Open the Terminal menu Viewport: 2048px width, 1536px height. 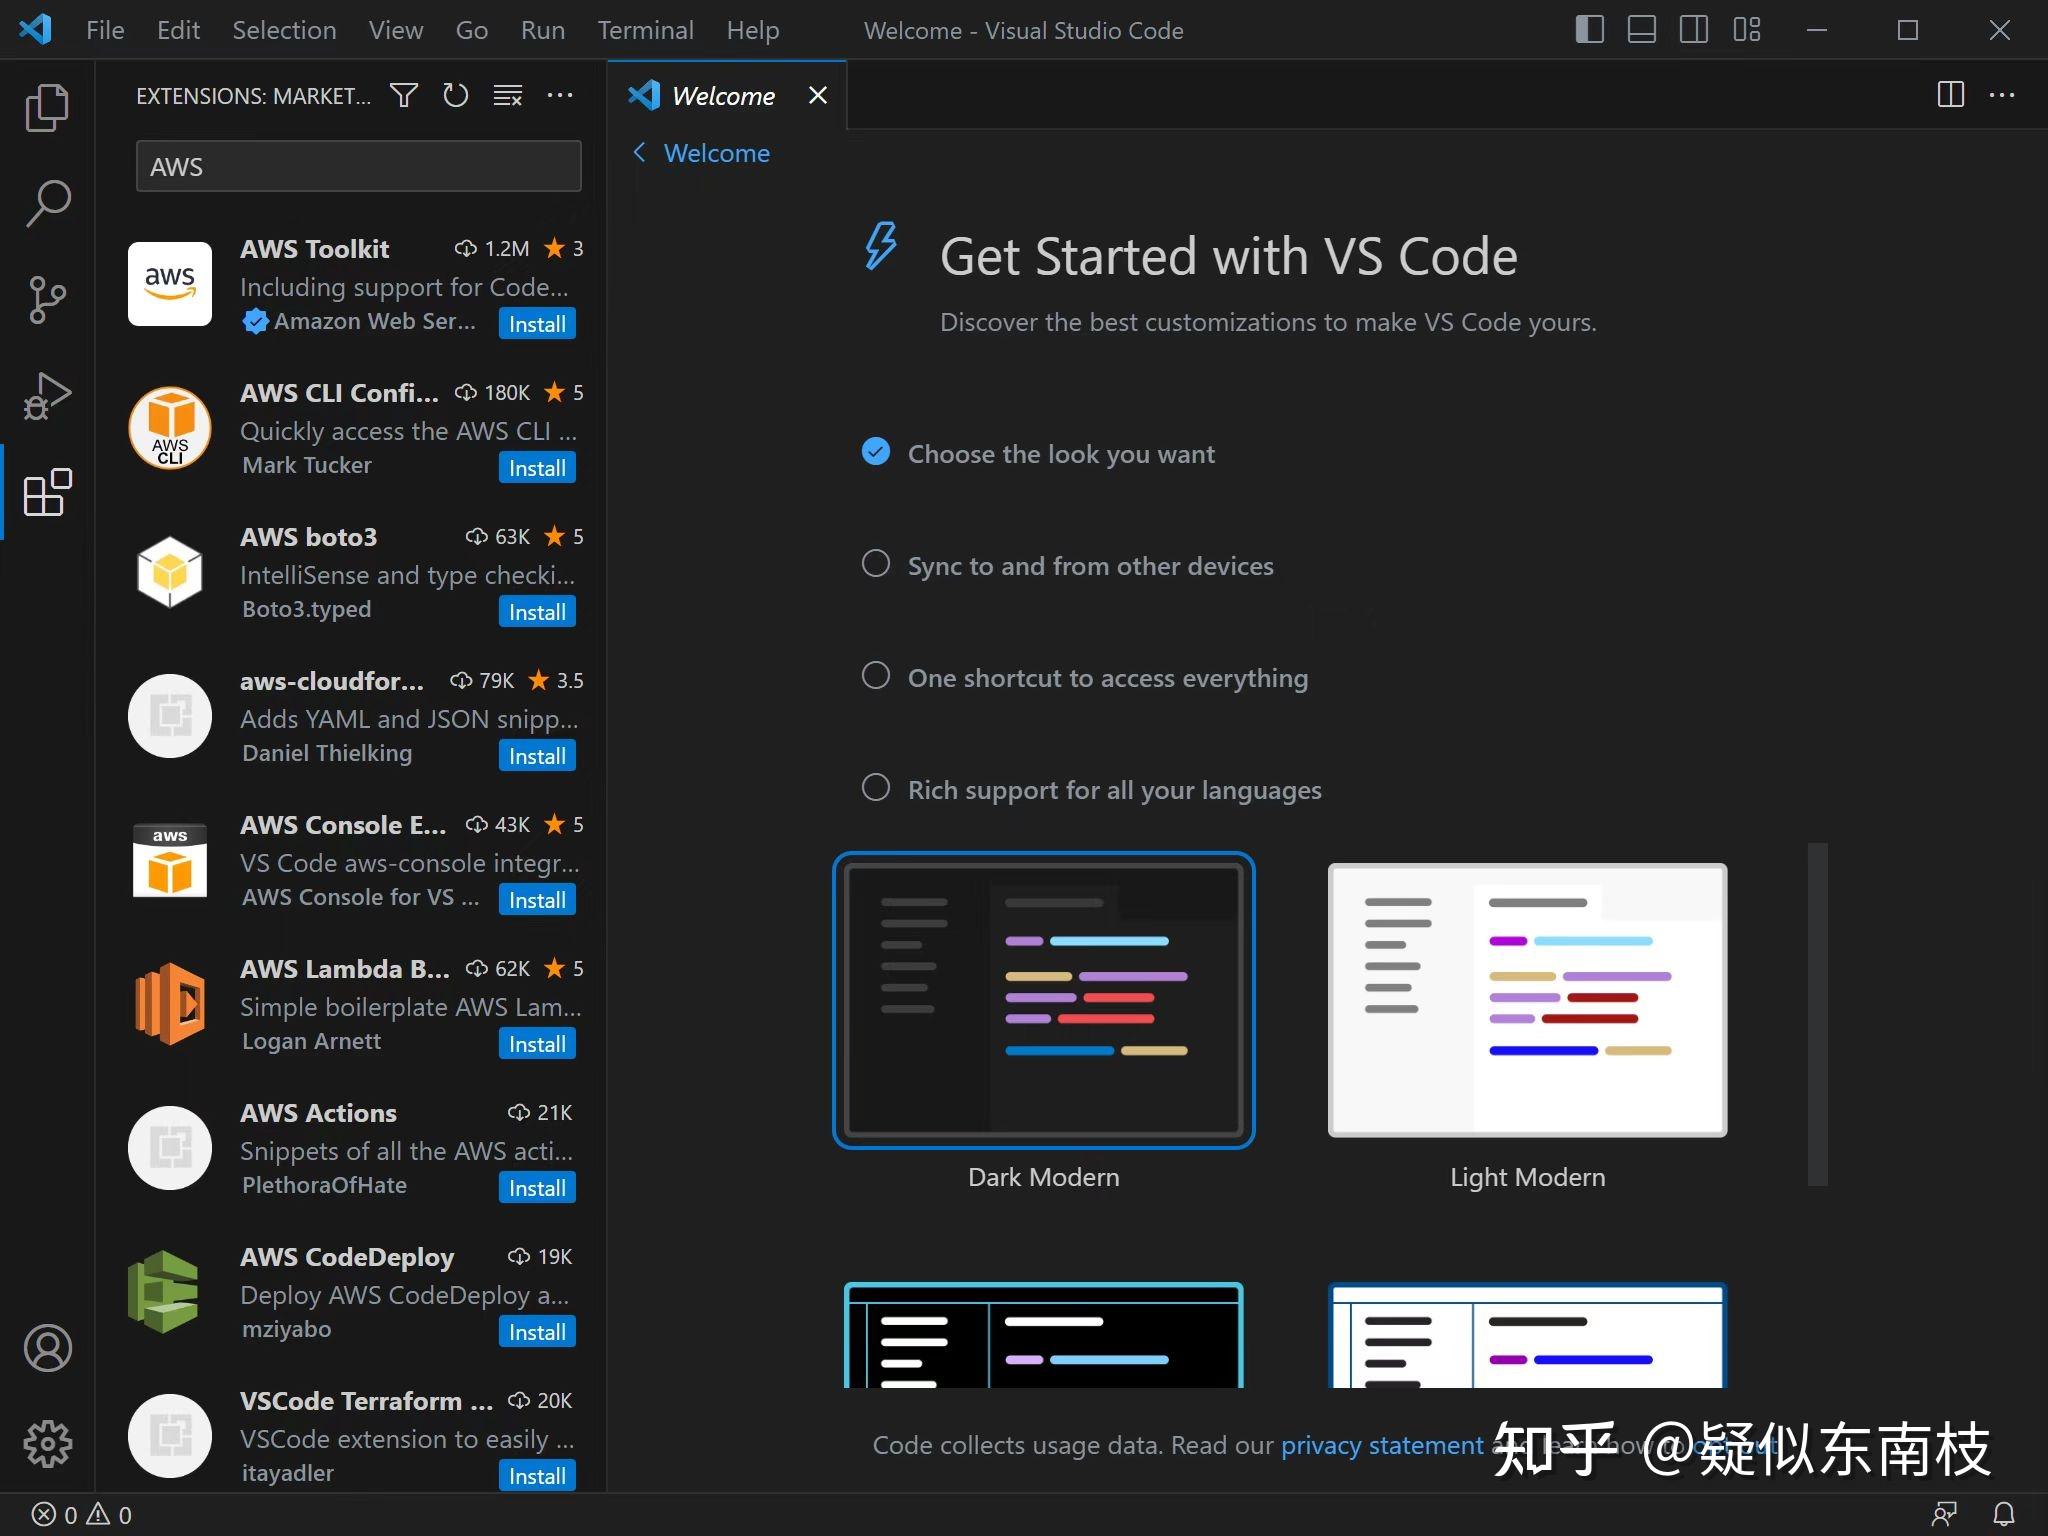pos(646,30)
